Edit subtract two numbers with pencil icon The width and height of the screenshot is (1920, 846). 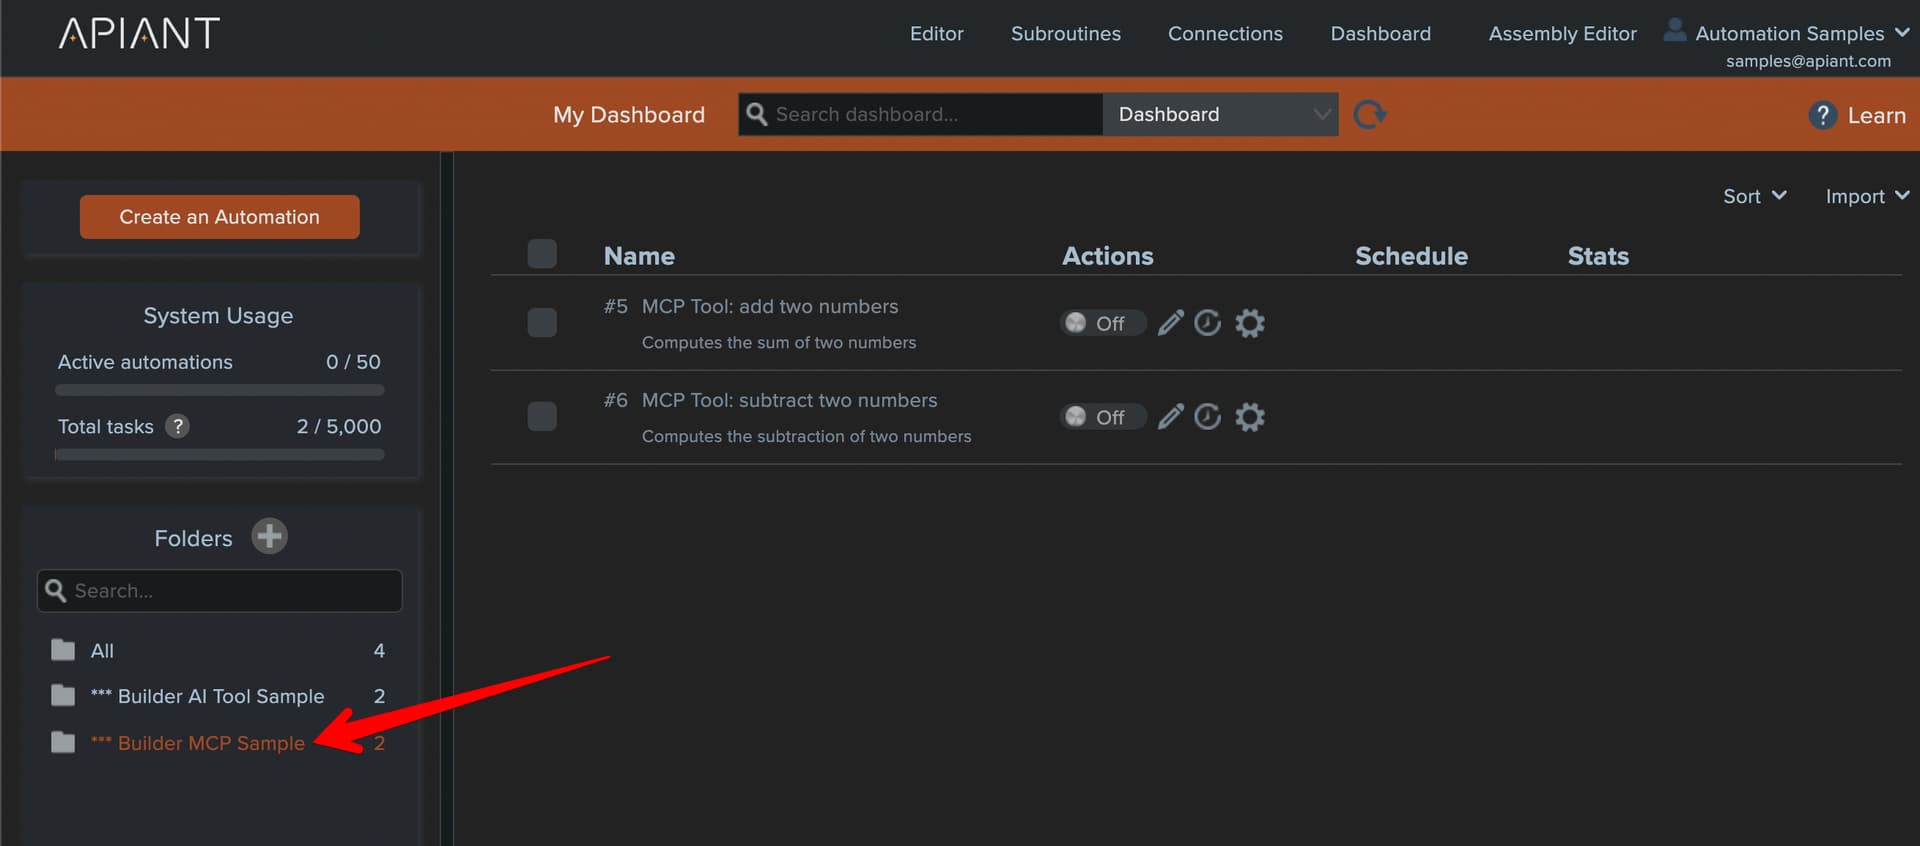pyautogui.click(x=1170, y=416)
